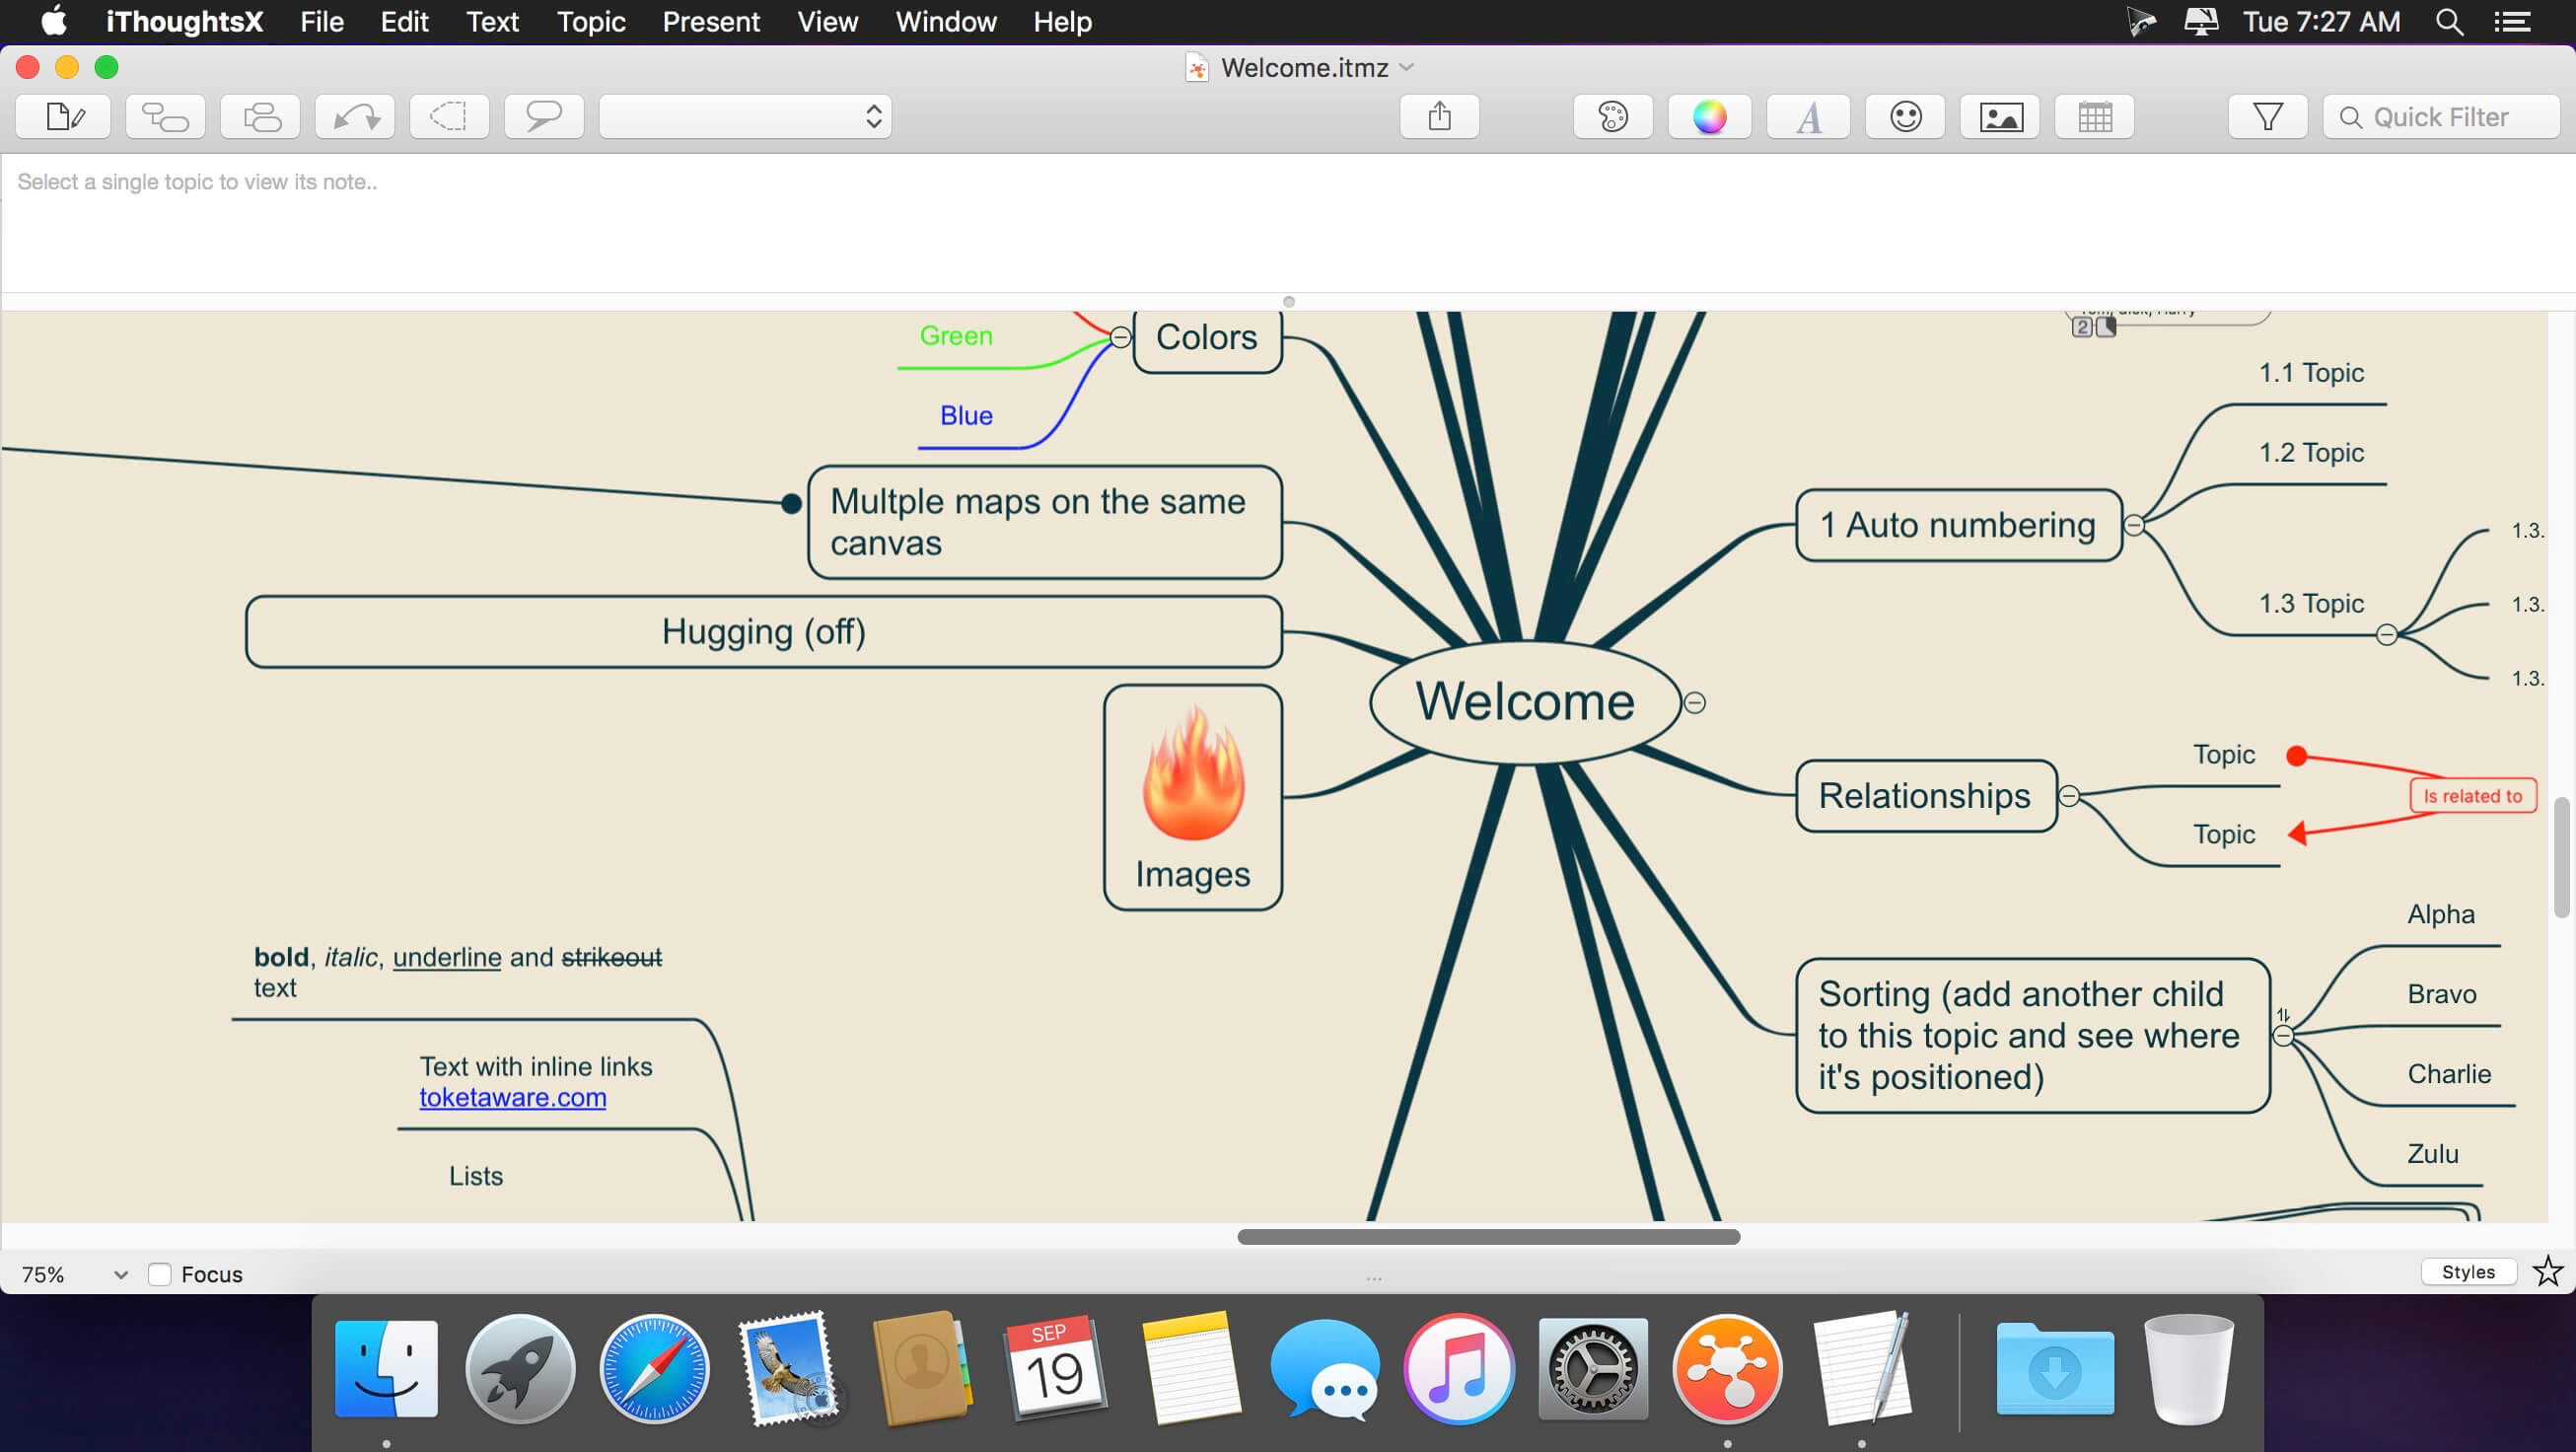Add a sibling topic via toolbar icon
Image resolution: width=2576 pixels, height=1452 pixels.
(260, 117)
